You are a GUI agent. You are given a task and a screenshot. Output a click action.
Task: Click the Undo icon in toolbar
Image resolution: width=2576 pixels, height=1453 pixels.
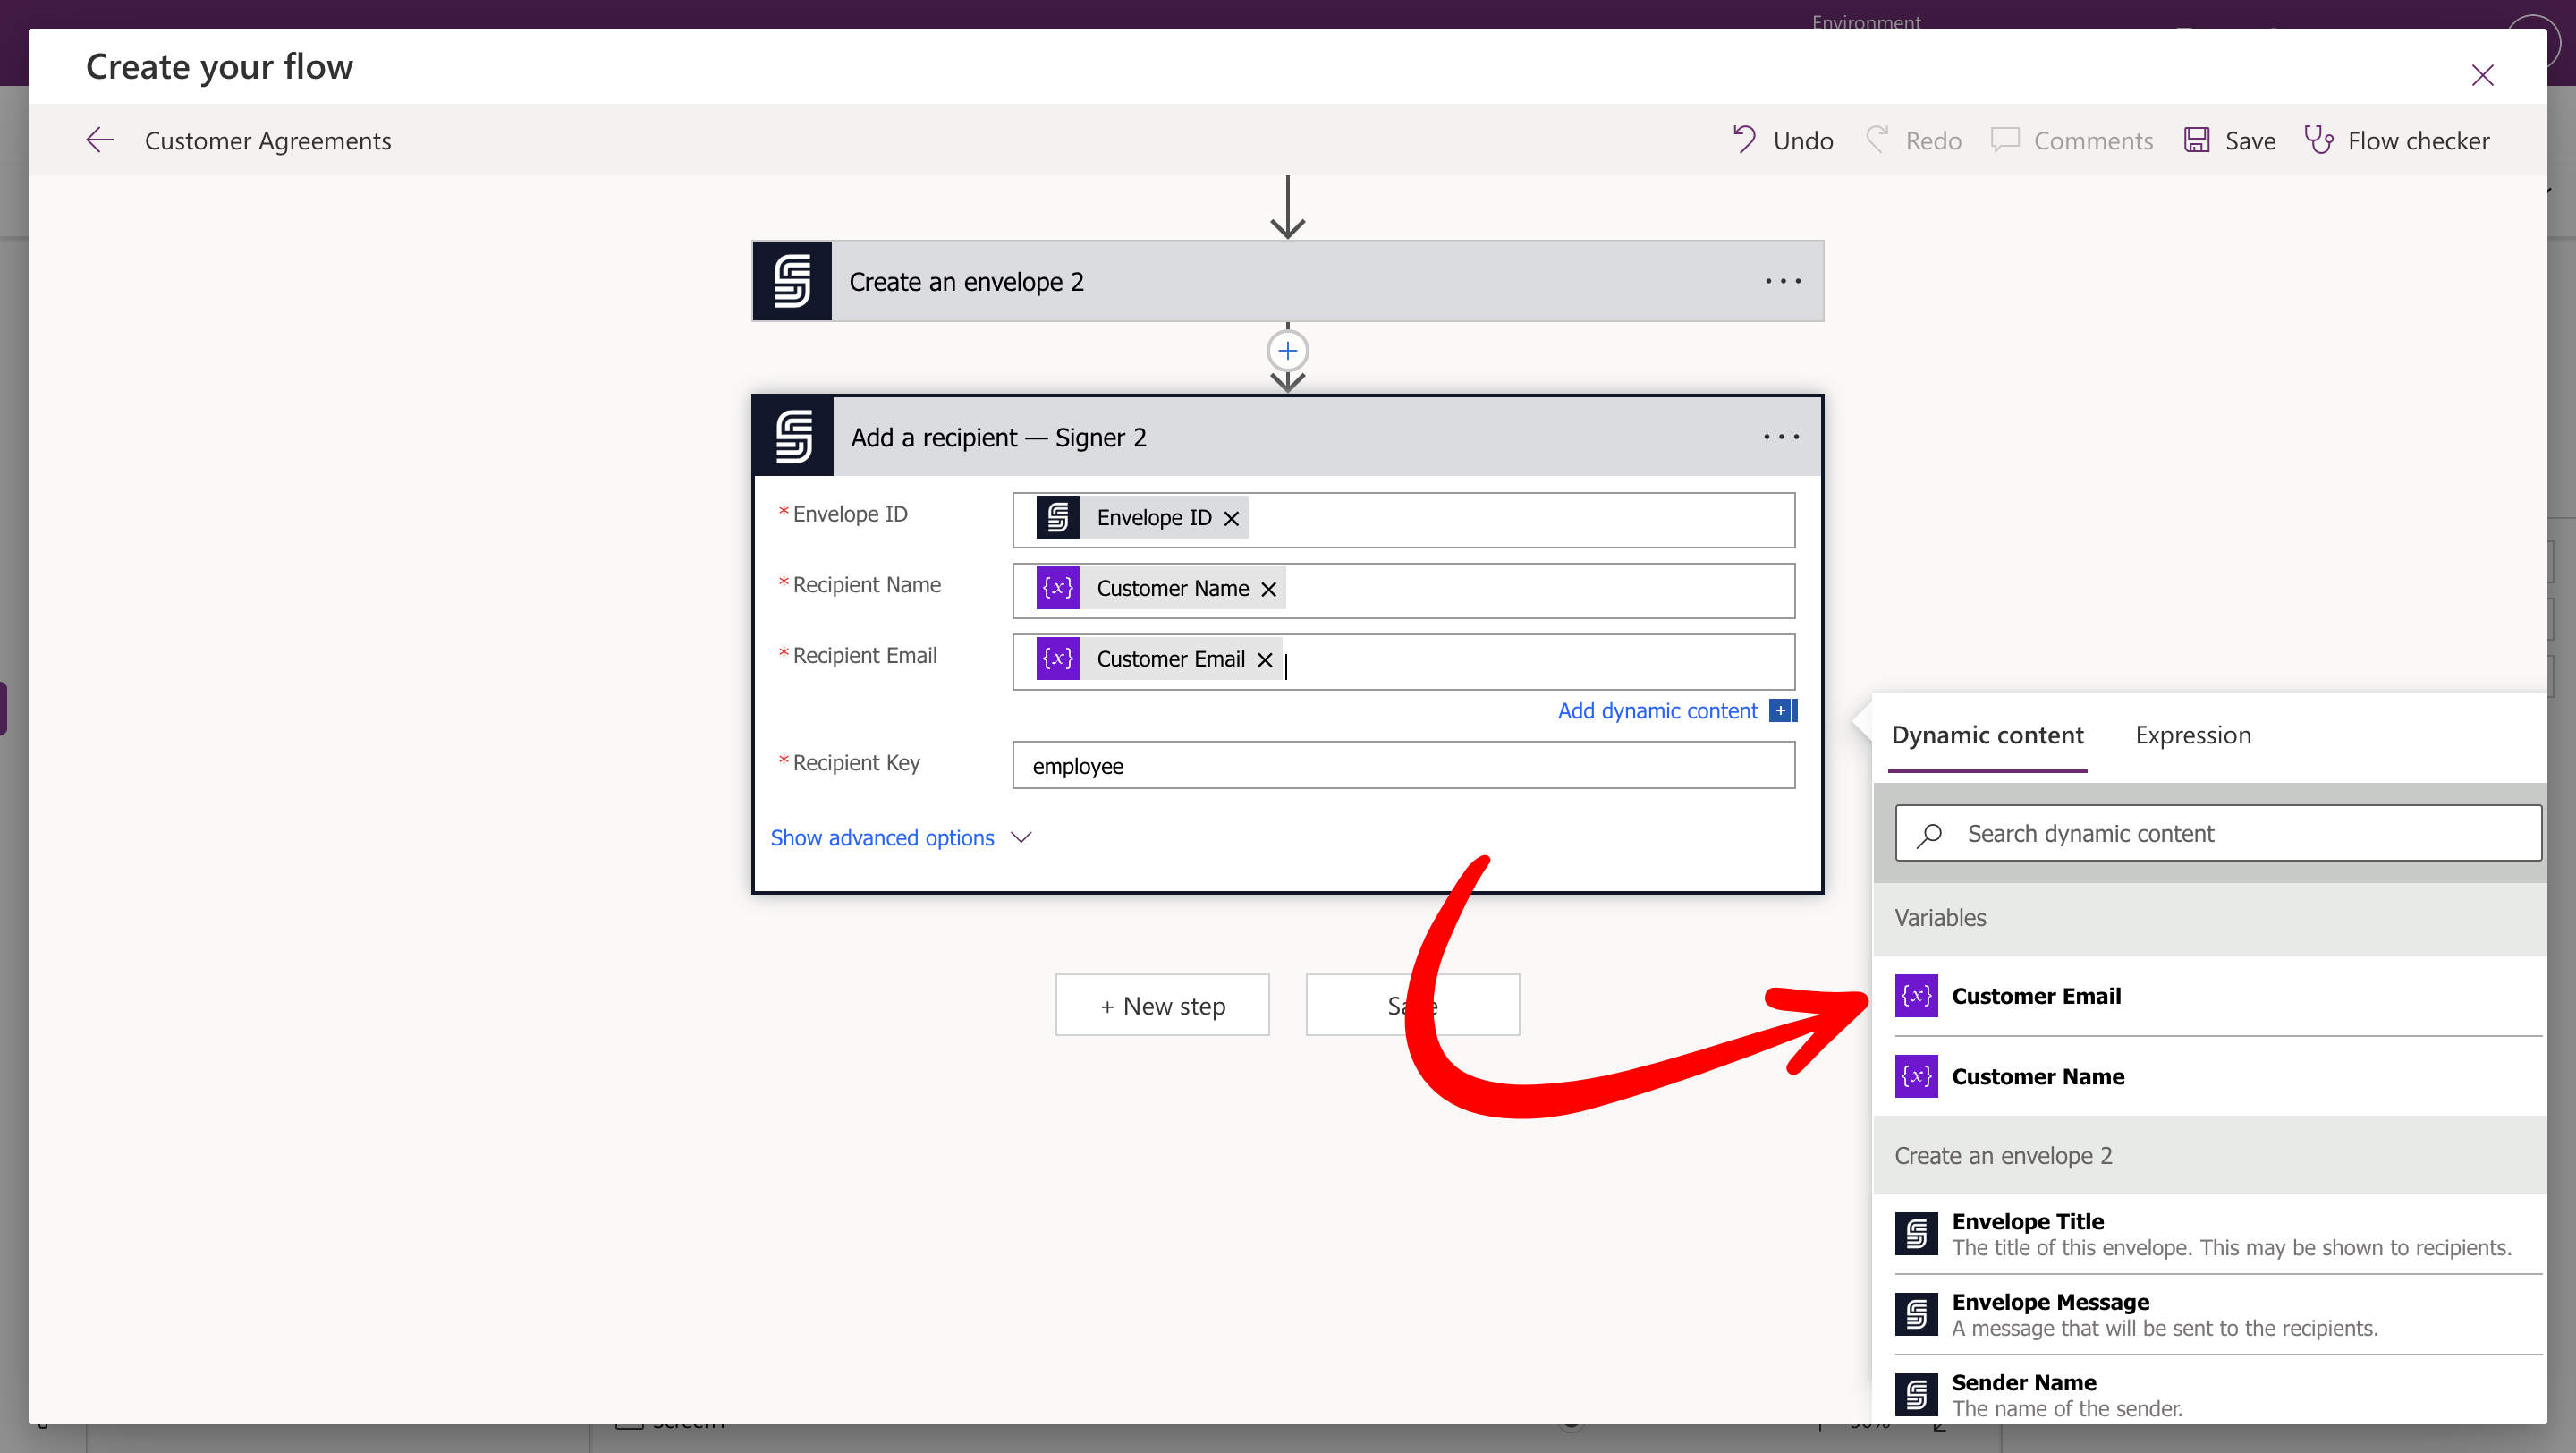(x=1744, y=140)
